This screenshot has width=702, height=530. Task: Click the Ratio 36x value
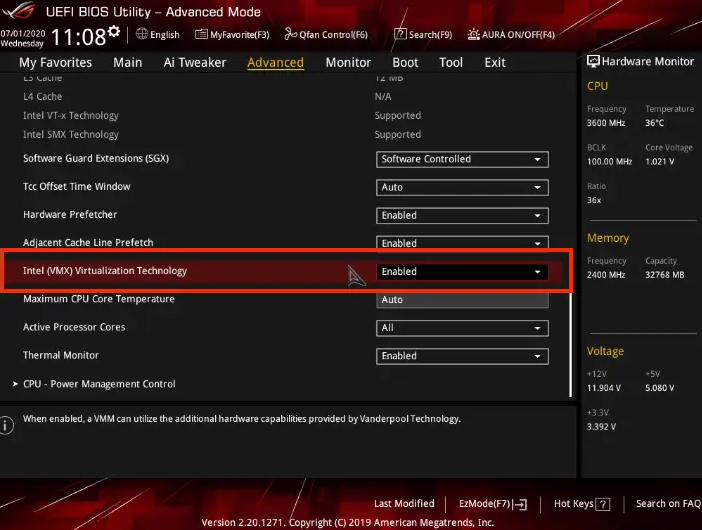594,200
